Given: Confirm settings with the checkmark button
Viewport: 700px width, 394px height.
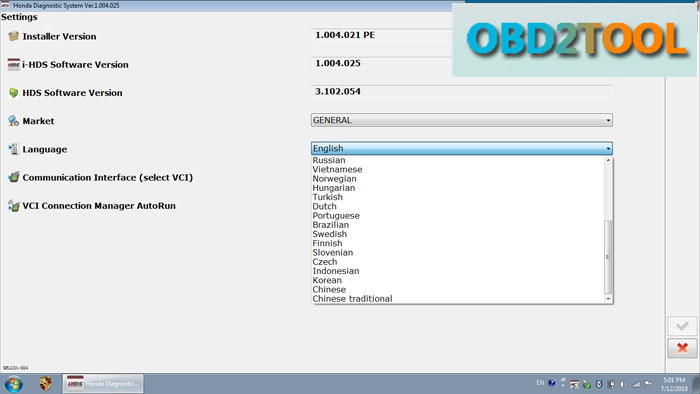Looking at the screenshot, I should [x=682, y=326].
